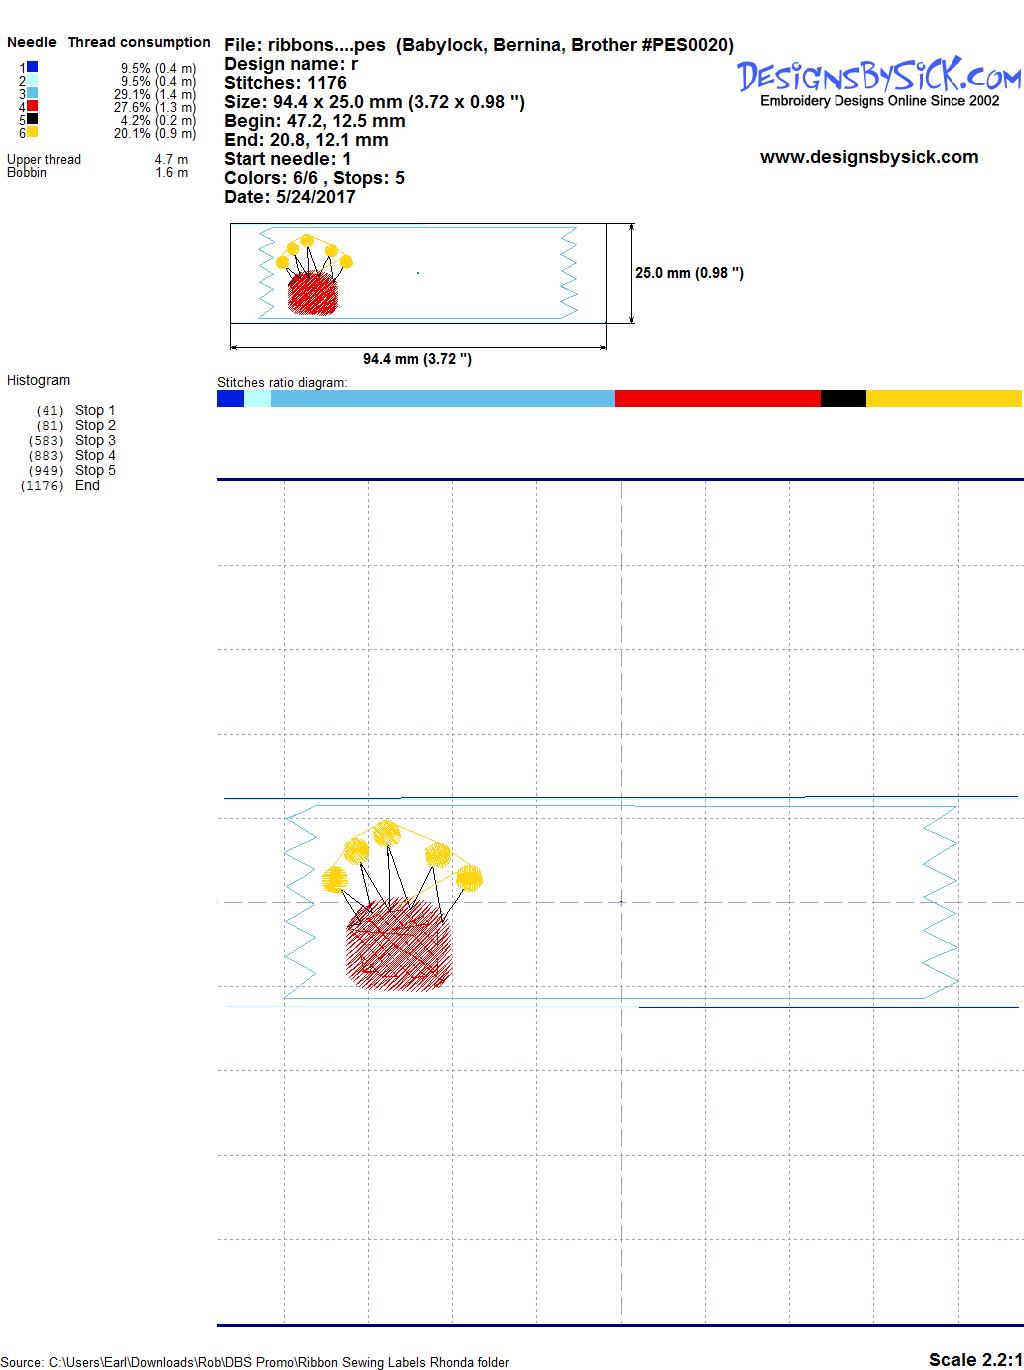The image size is (1024, 1370).
Task: Select needle 6 yellow thread swatch
Action: (32, 132)
